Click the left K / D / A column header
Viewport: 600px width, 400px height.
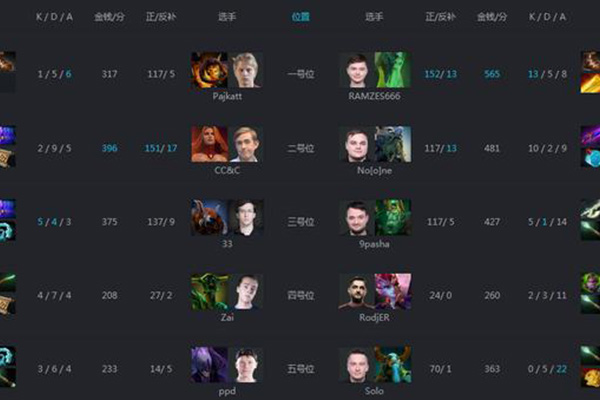[54, 17]
